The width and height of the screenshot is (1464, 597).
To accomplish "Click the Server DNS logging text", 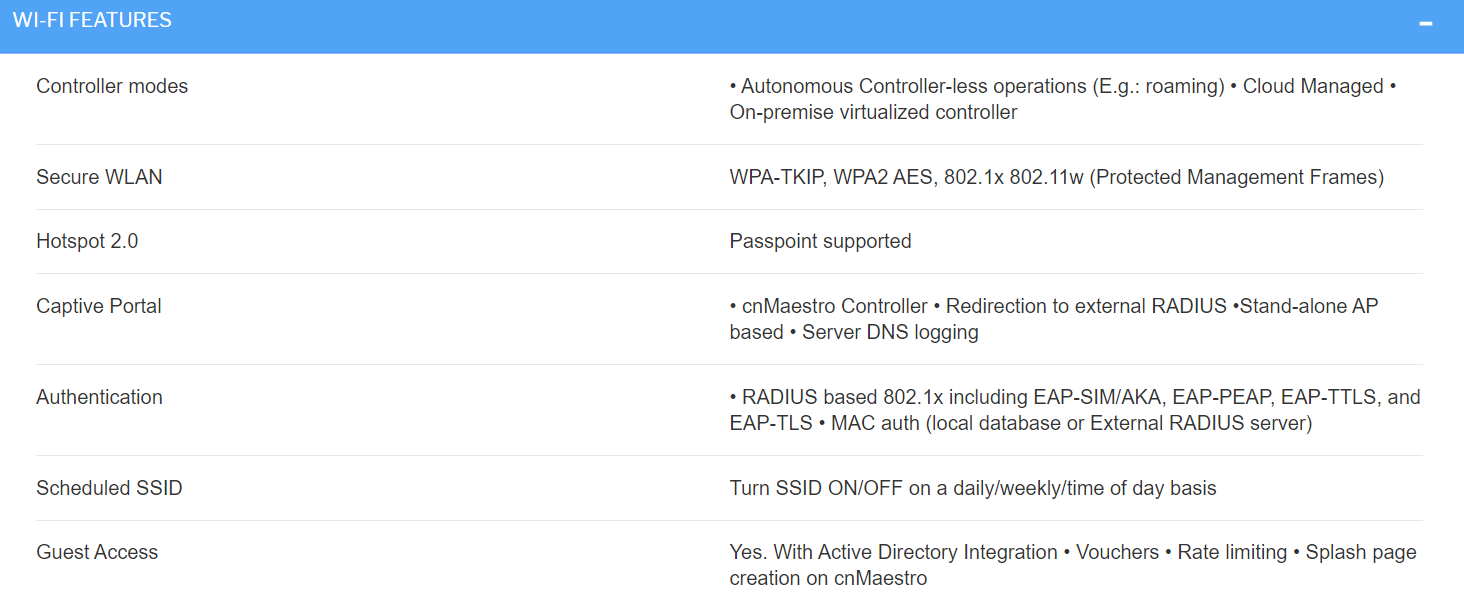I will [x=890, y=332].
